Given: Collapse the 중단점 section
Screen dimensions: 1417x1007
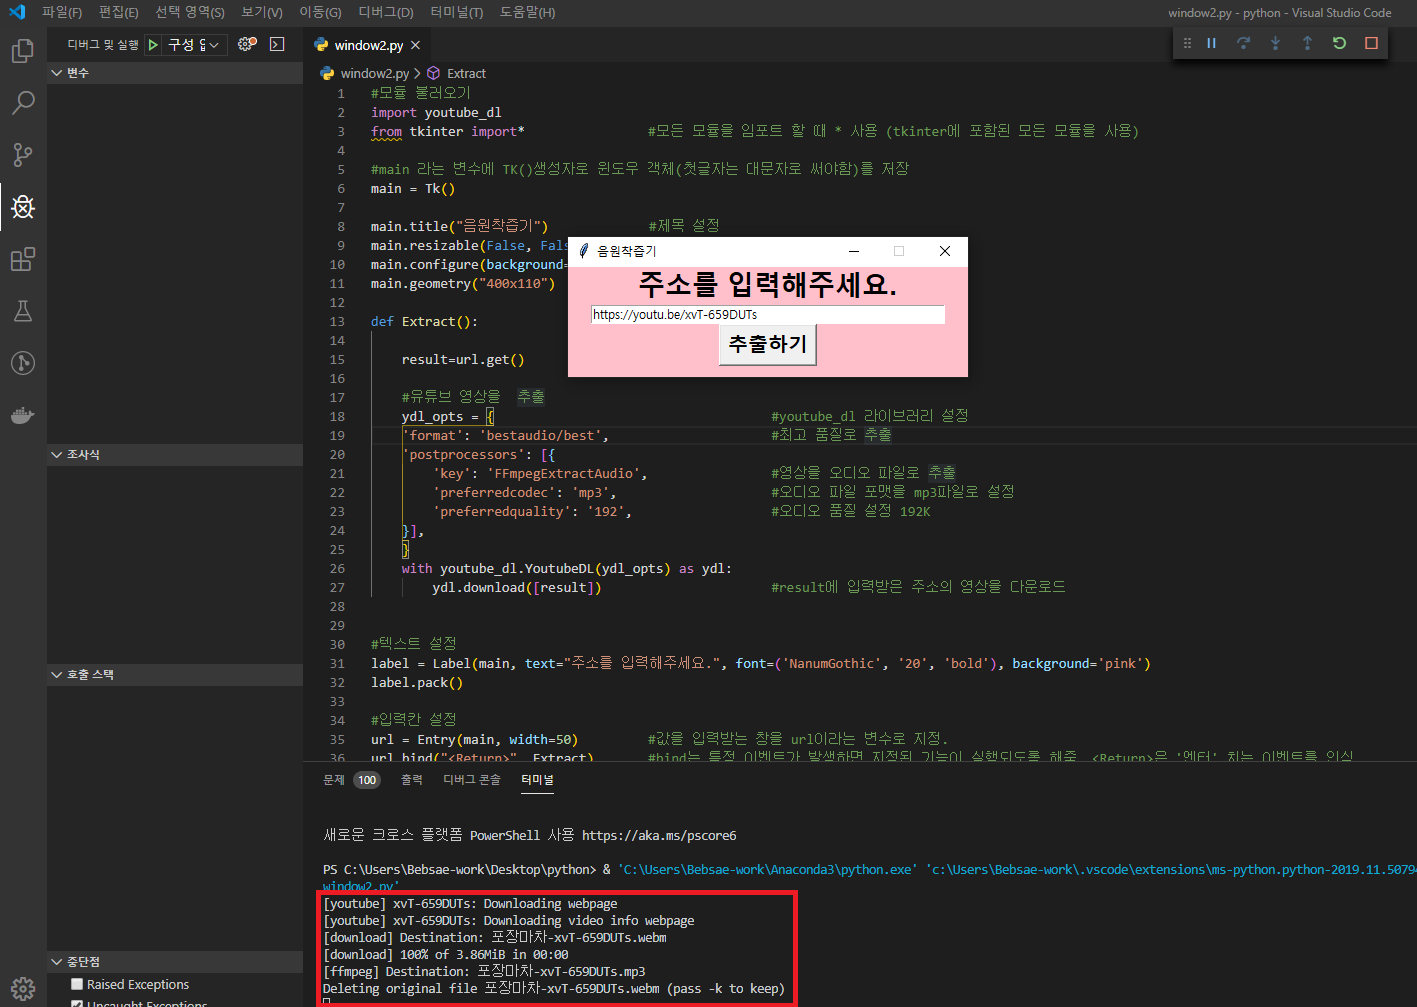Looking at the screenshot, I should 175,961.
